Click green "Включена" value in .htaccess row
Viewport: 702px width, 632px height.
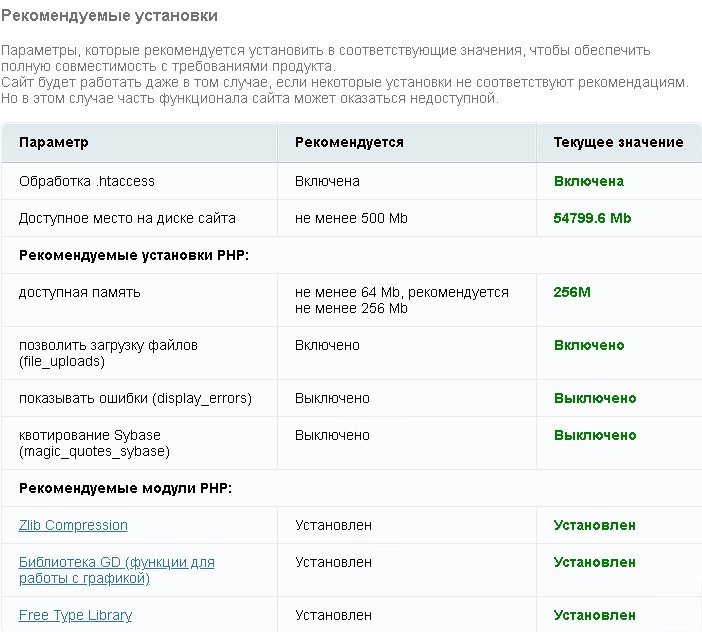click(x=588, y=181)
